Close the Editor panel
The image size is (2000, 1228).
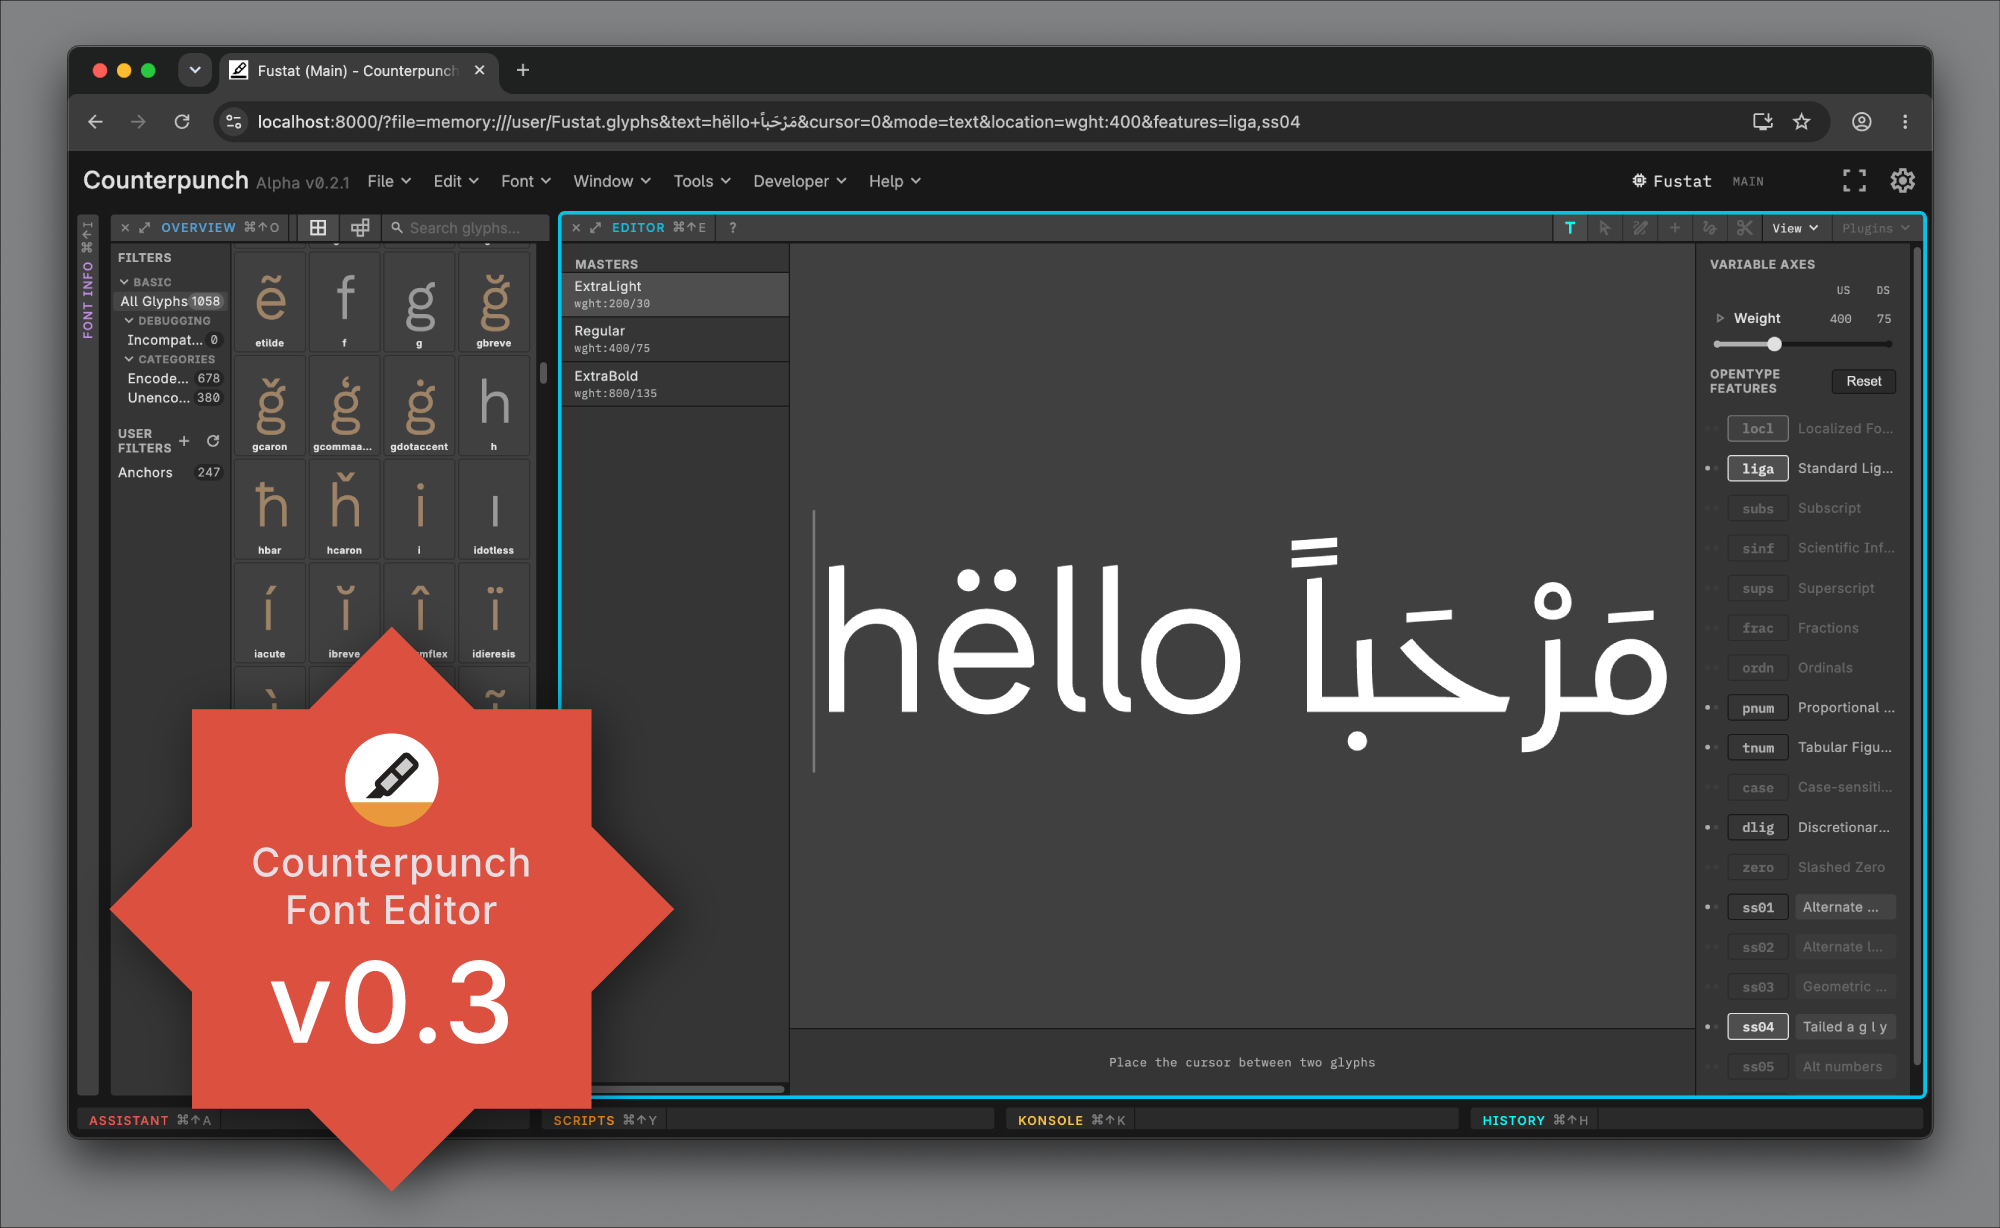(x=576, y=228)
